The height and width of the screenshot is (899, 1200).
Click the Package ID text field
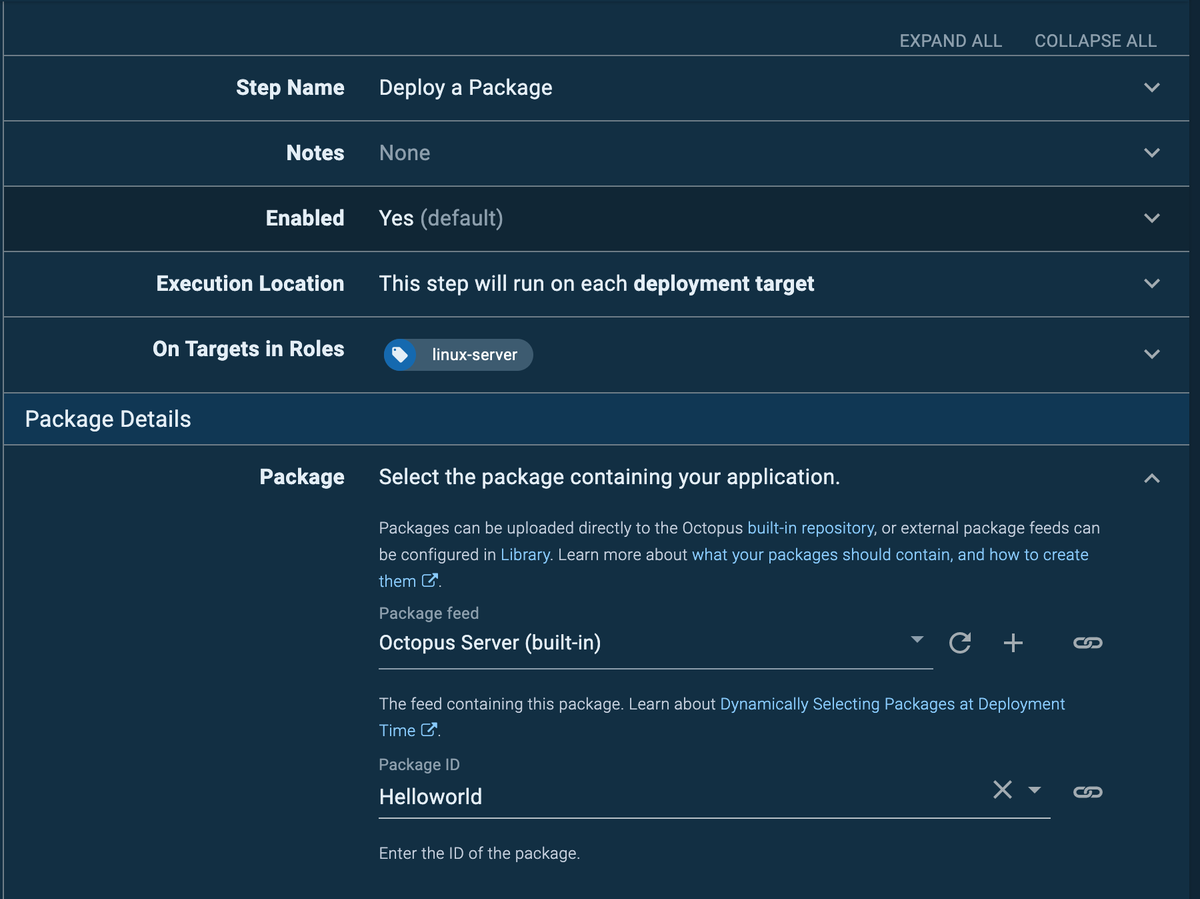[670, 797]
